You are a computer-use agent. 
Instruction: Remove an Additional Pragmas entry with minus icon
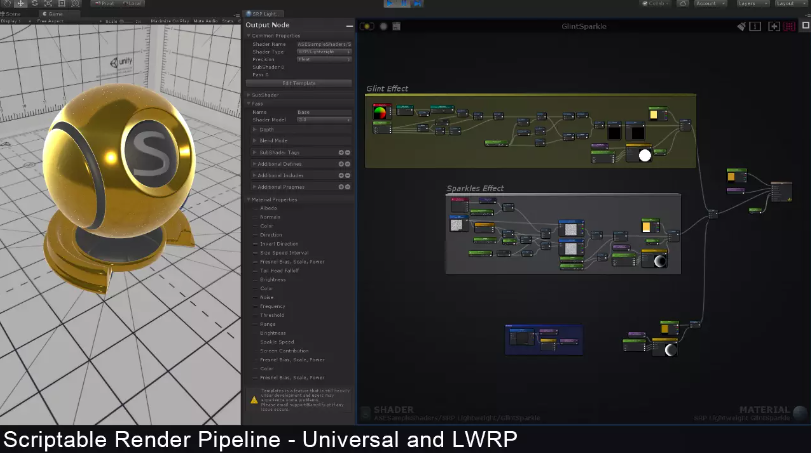click(x=348, y=187)
